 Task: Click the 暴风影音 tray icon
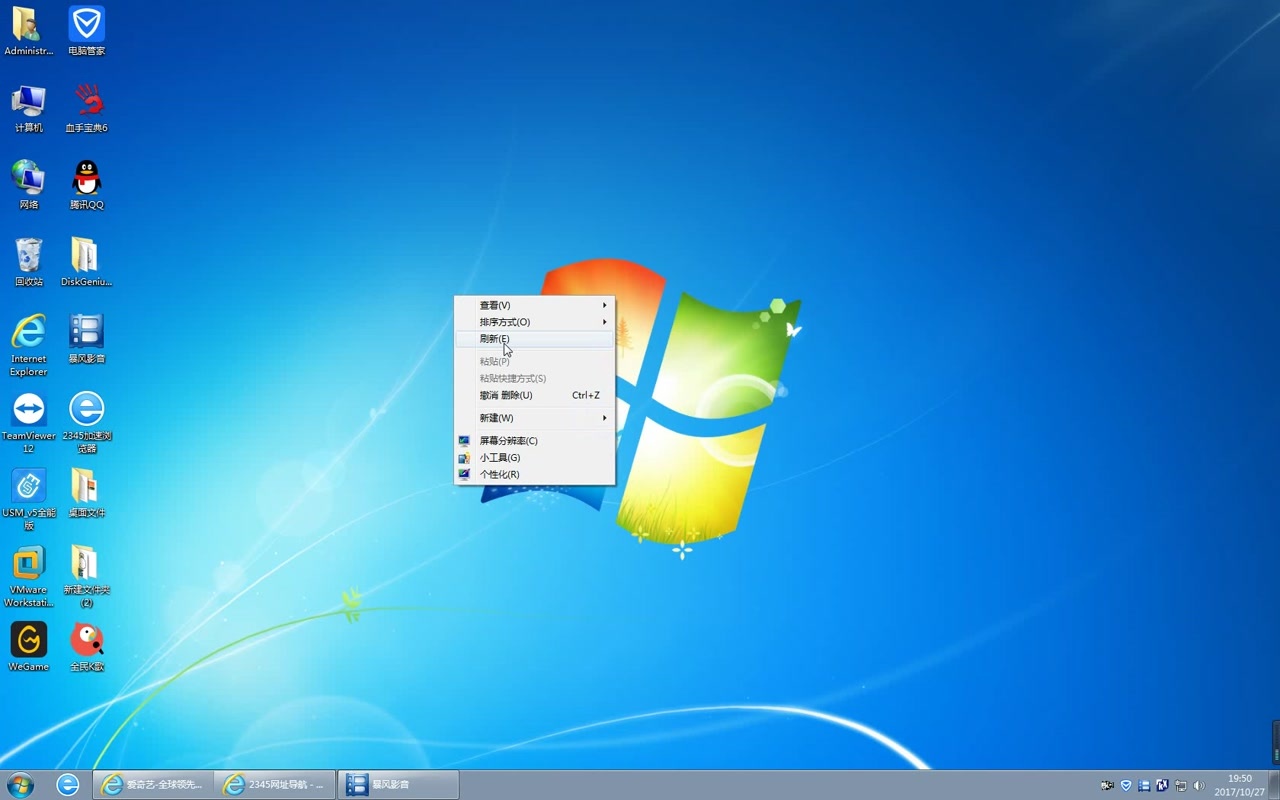click(x=1144, y=785)
